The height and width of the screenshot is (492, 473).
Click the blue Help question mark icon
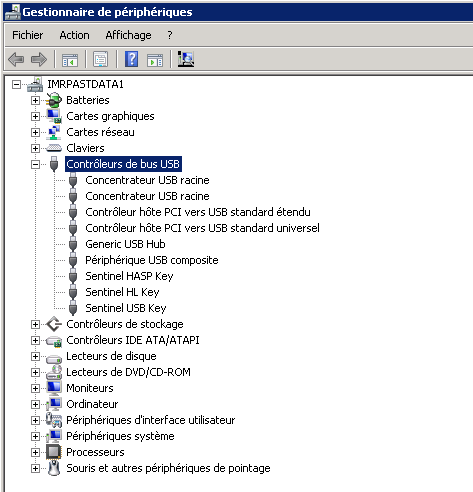(132, 59)
